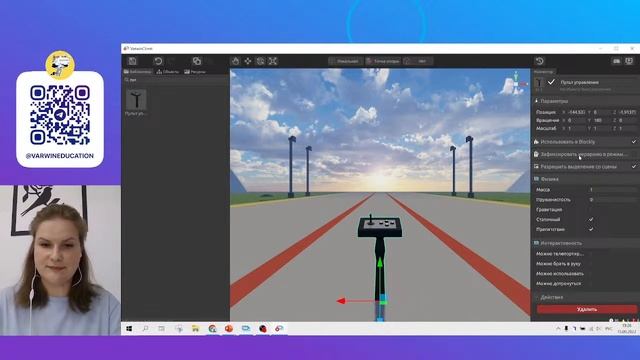Open the history clock icon above inspector
This screenshot has height=360, width=640.
tap(540, 61)
